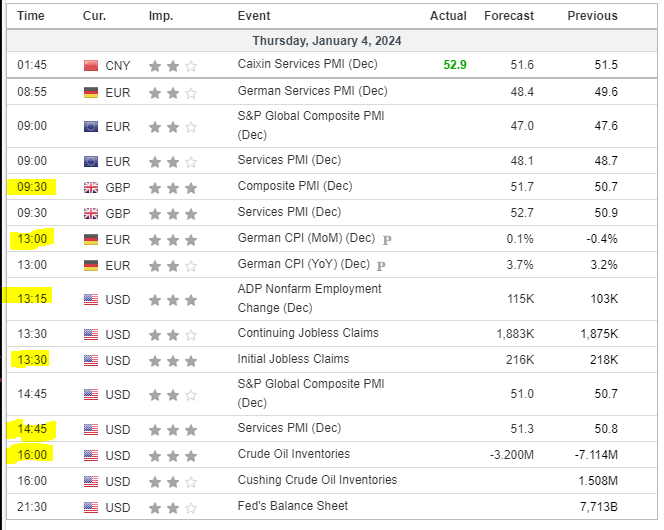Open the Fed's Balance Sheet event
The image size is (664, 530).
pos(292,506)
